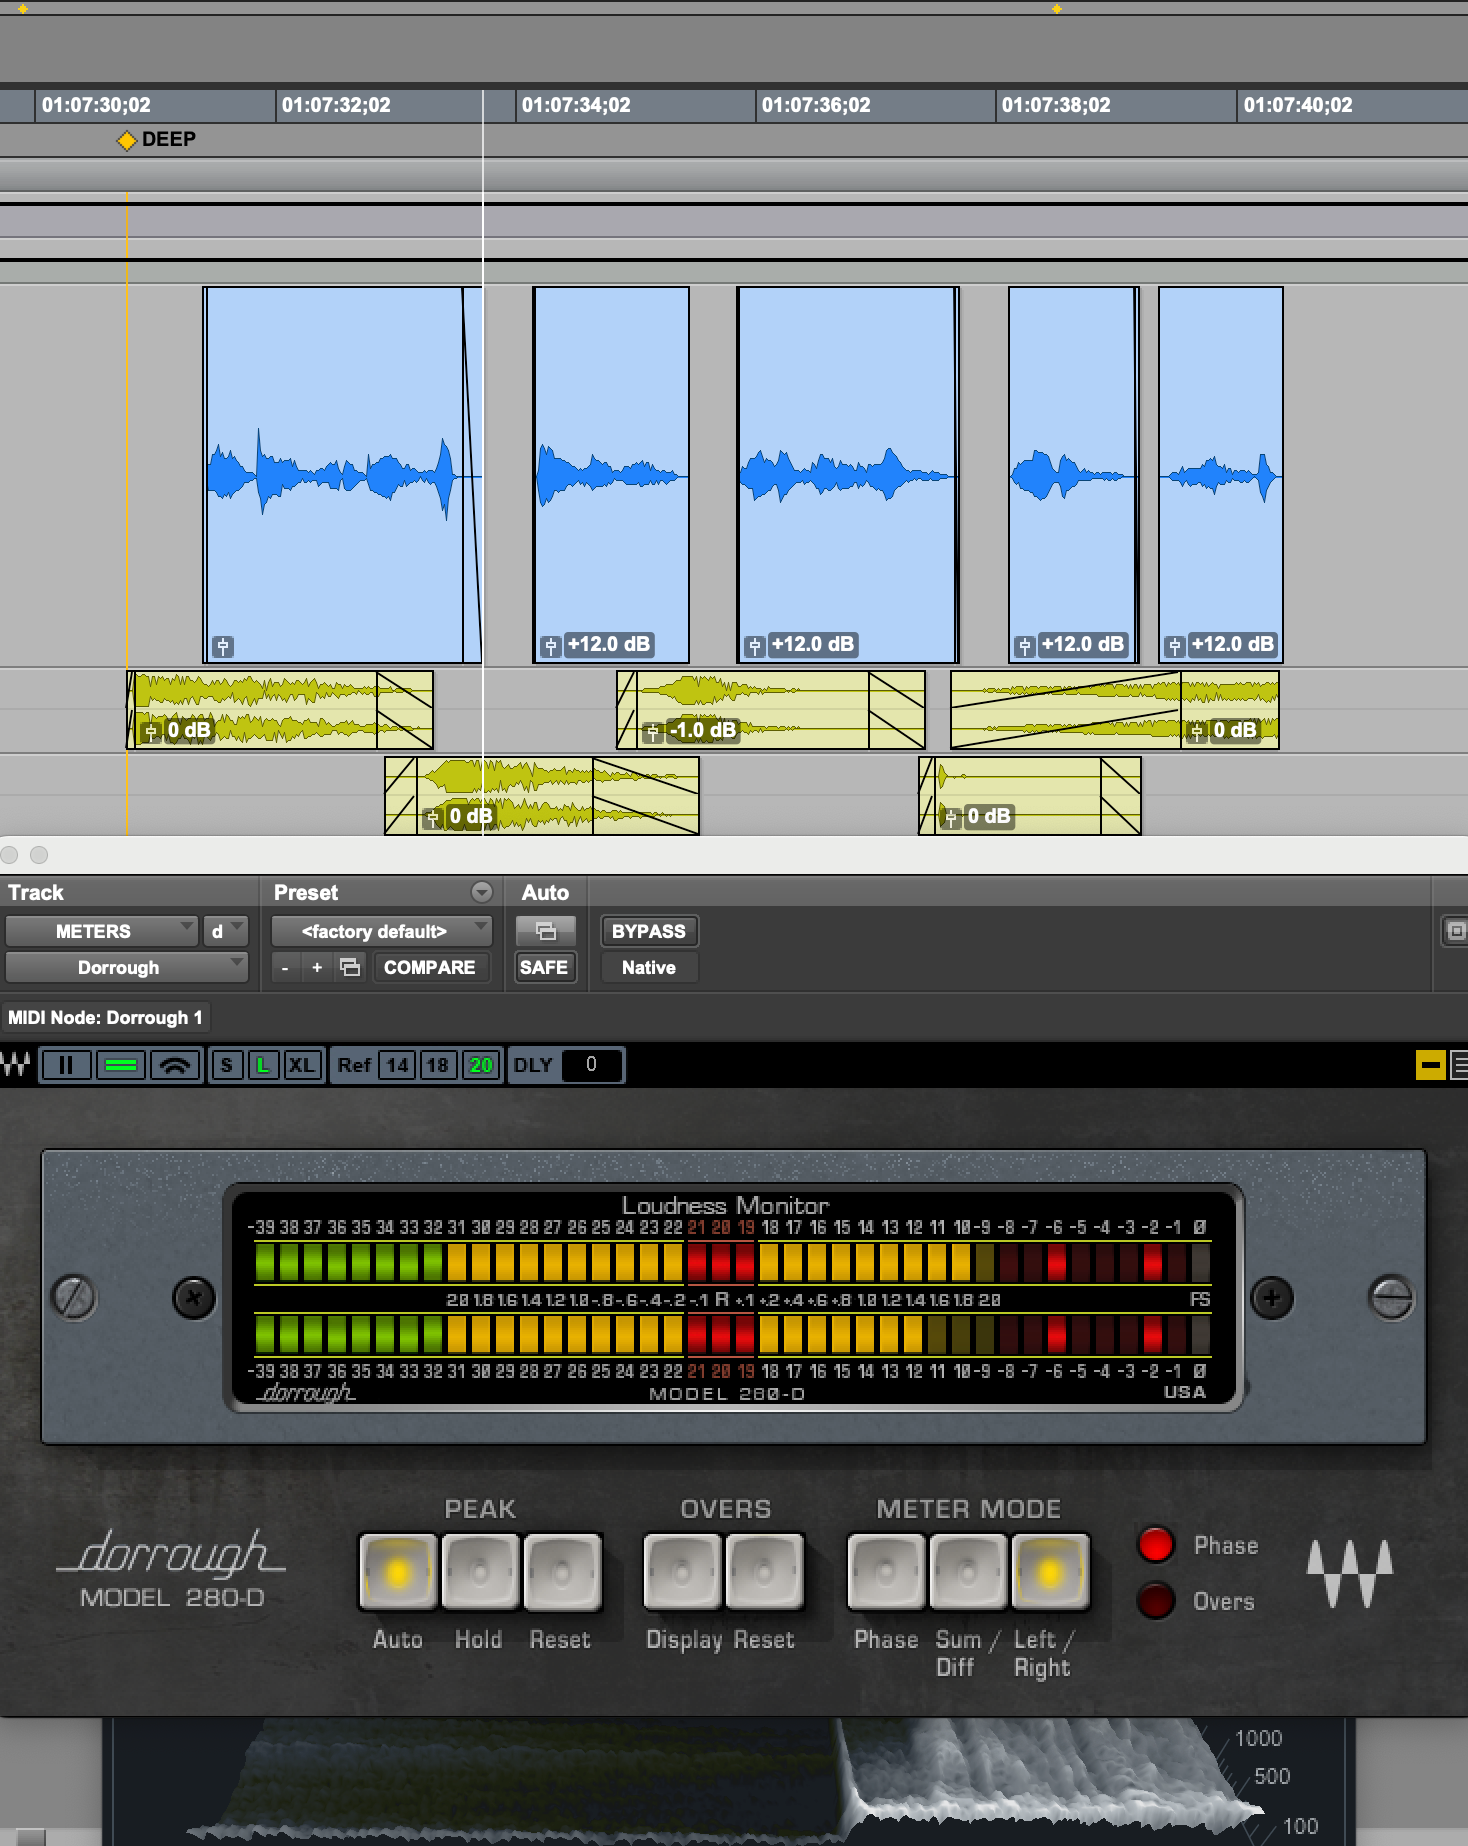Select Left / Right meter mode
Screen dimensions: 1468x1846
point(1050,1572)
